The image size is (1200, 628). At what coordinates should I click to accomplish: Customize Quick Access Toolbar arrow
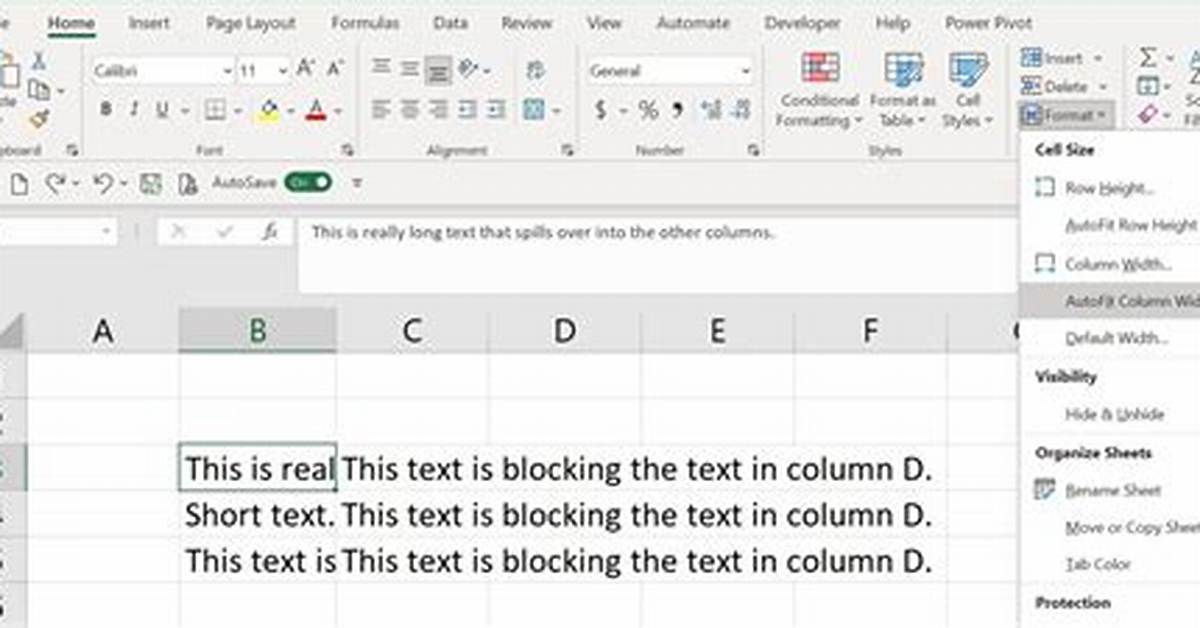tap(358, 184)
